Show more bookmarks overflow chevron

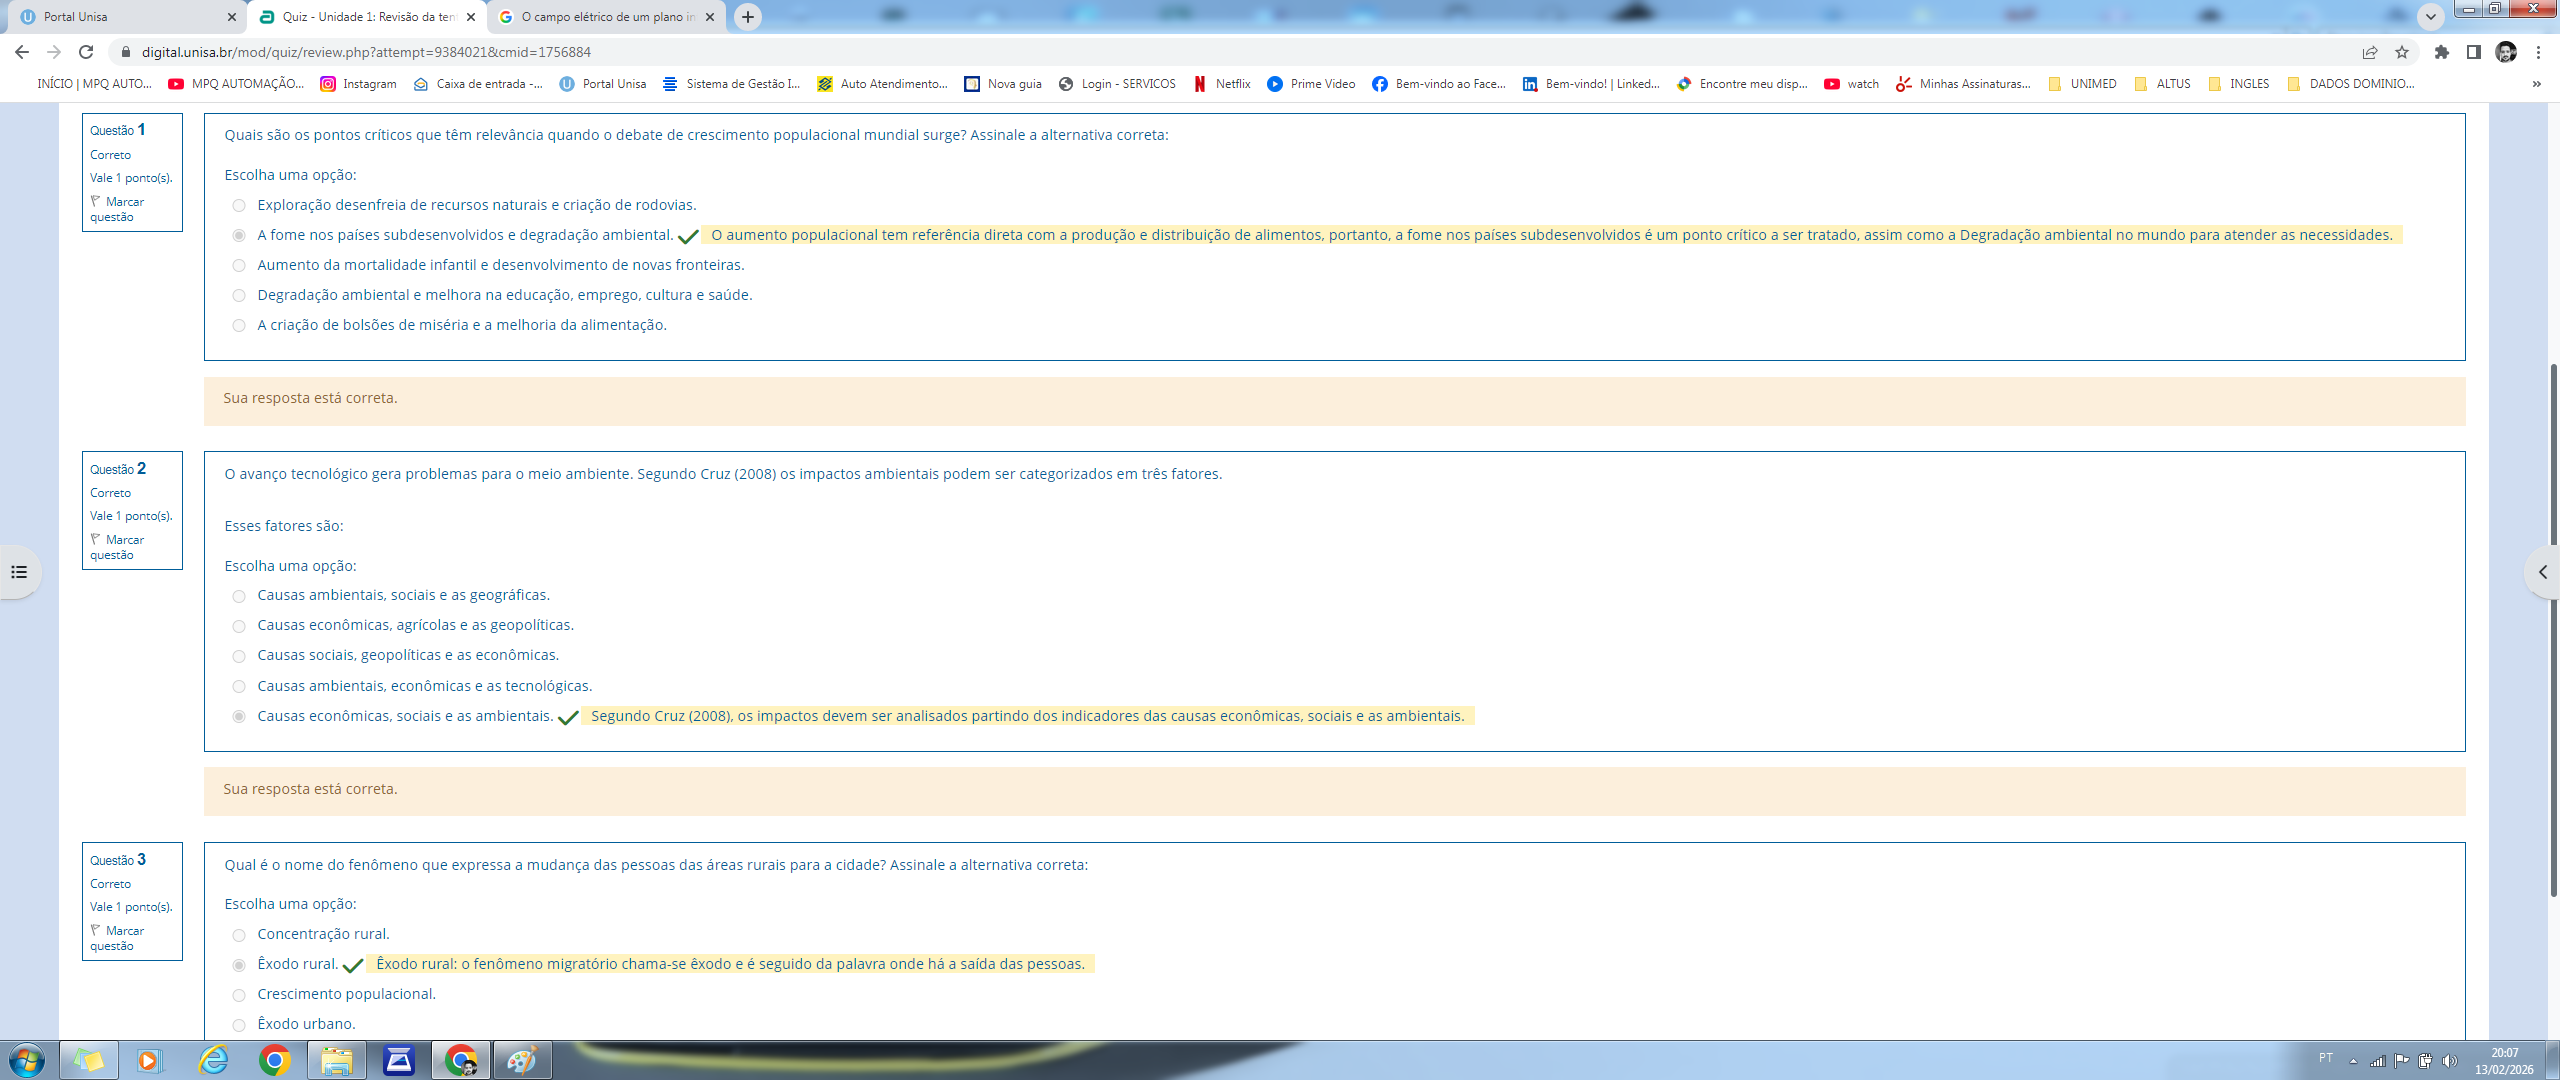point(2536,84)
